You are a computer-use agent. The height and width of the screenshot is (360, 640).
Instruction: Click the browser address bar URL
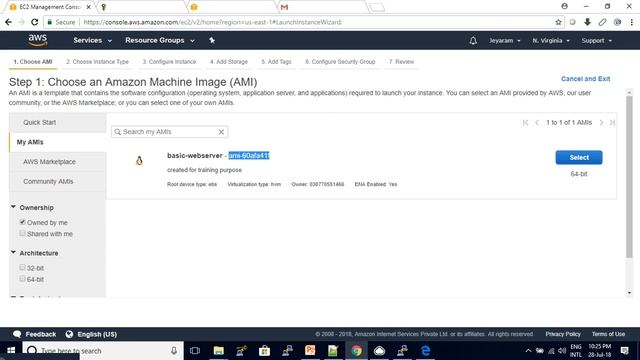click(x=212, y=22)
